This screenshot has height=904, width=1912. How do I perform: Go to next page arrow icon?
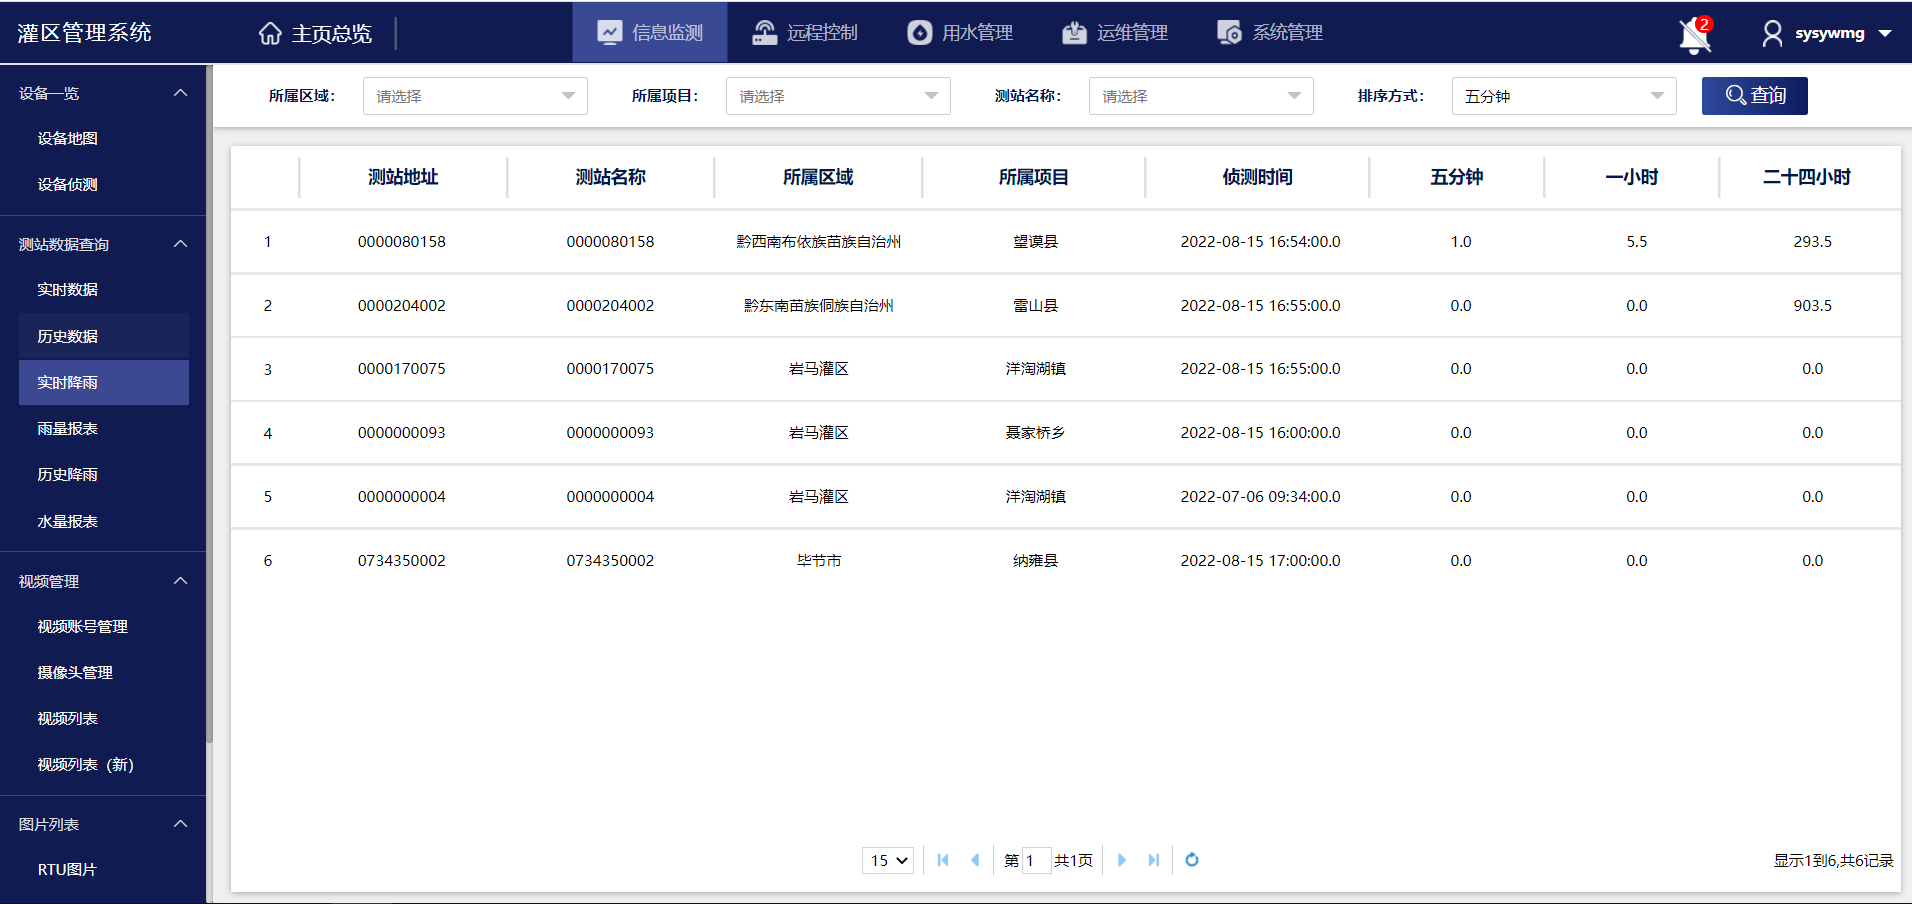[1122, 860]
